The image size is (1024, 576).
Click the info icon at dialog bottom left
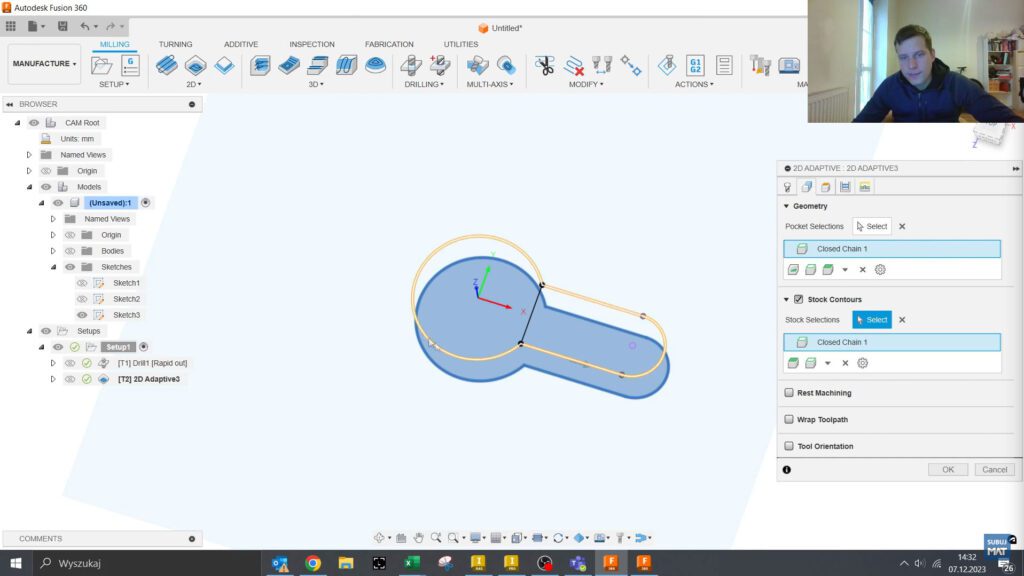[789, 470]
